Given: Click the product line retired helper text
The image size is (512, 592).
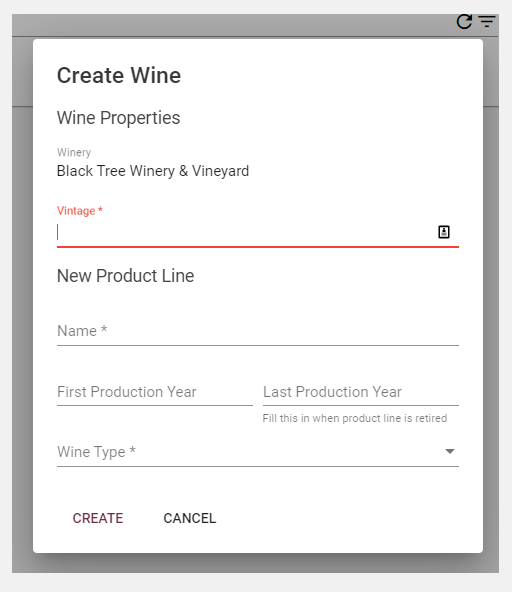Looking at the screenshot, I should (x=355, y=418).
